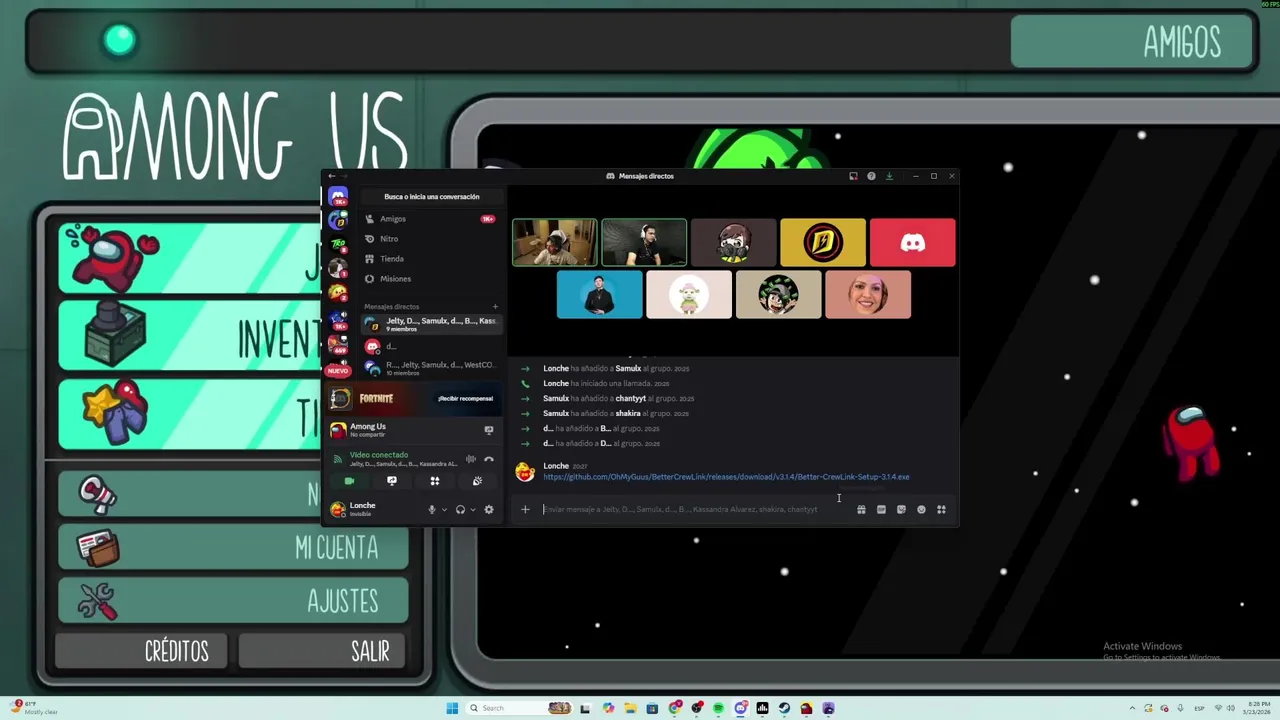Open Nitro page in Discord sidebar

[x=431, y=239]
